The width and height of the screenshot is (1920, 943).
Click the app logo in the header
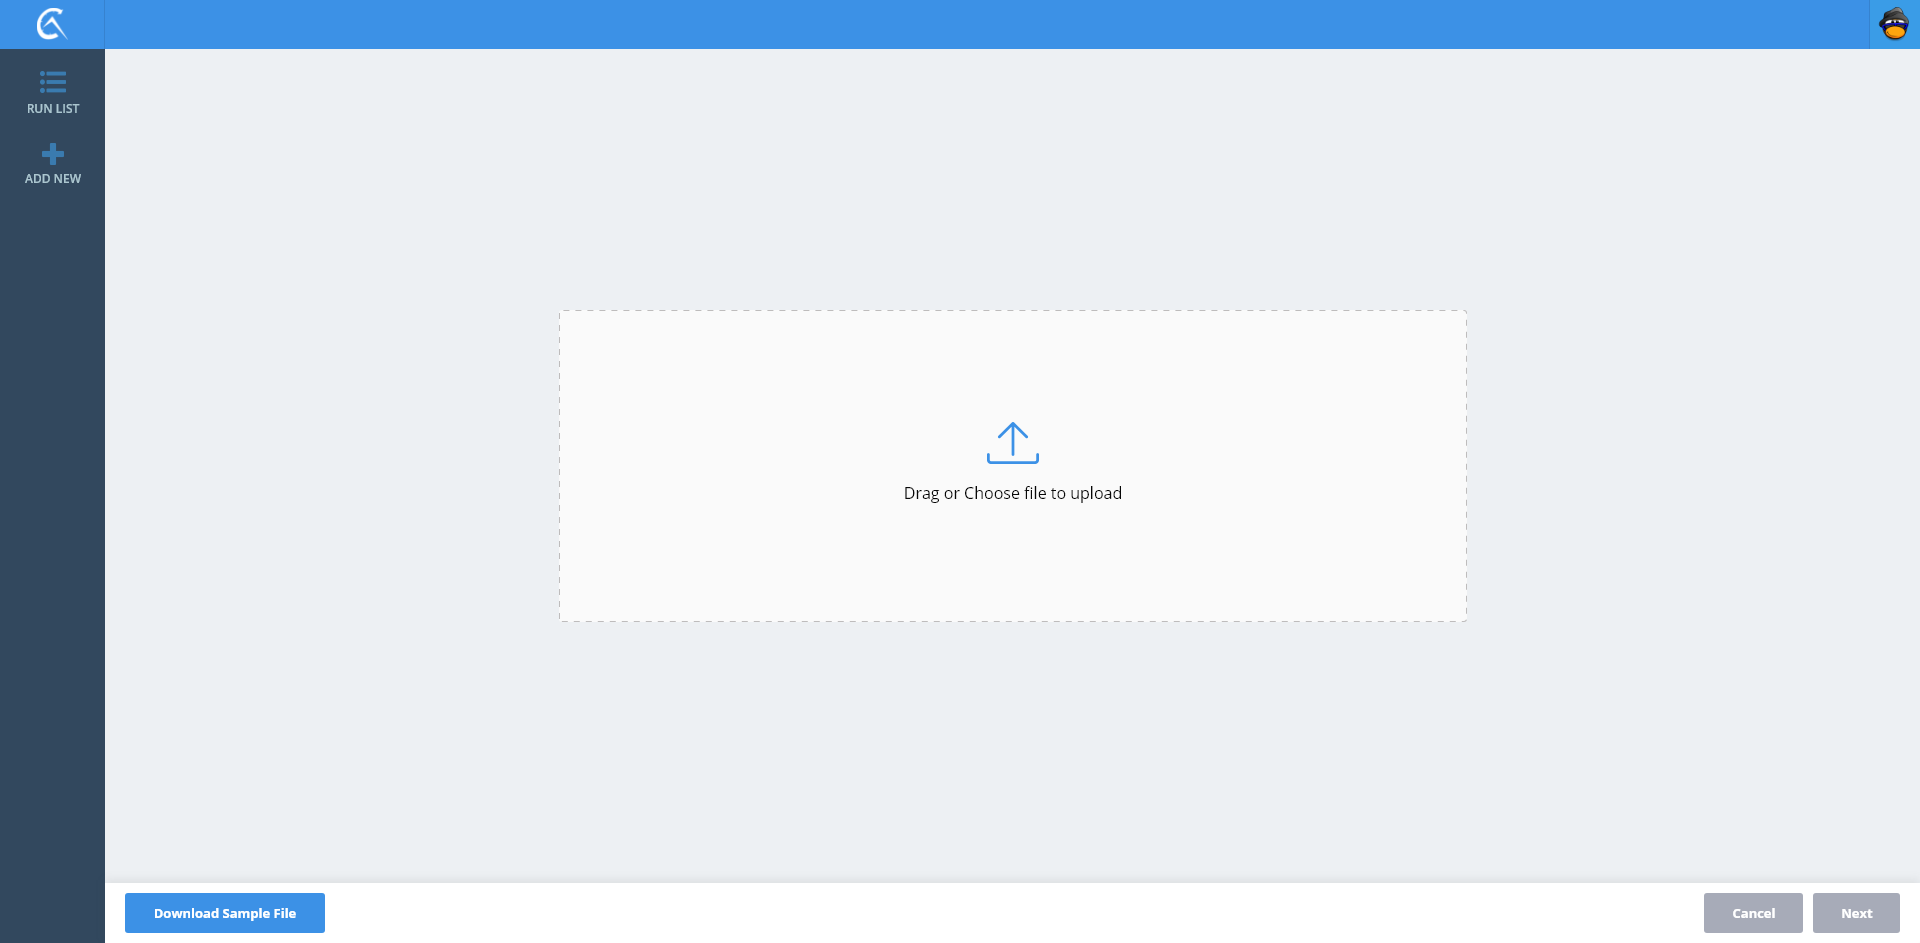(51, 24)
